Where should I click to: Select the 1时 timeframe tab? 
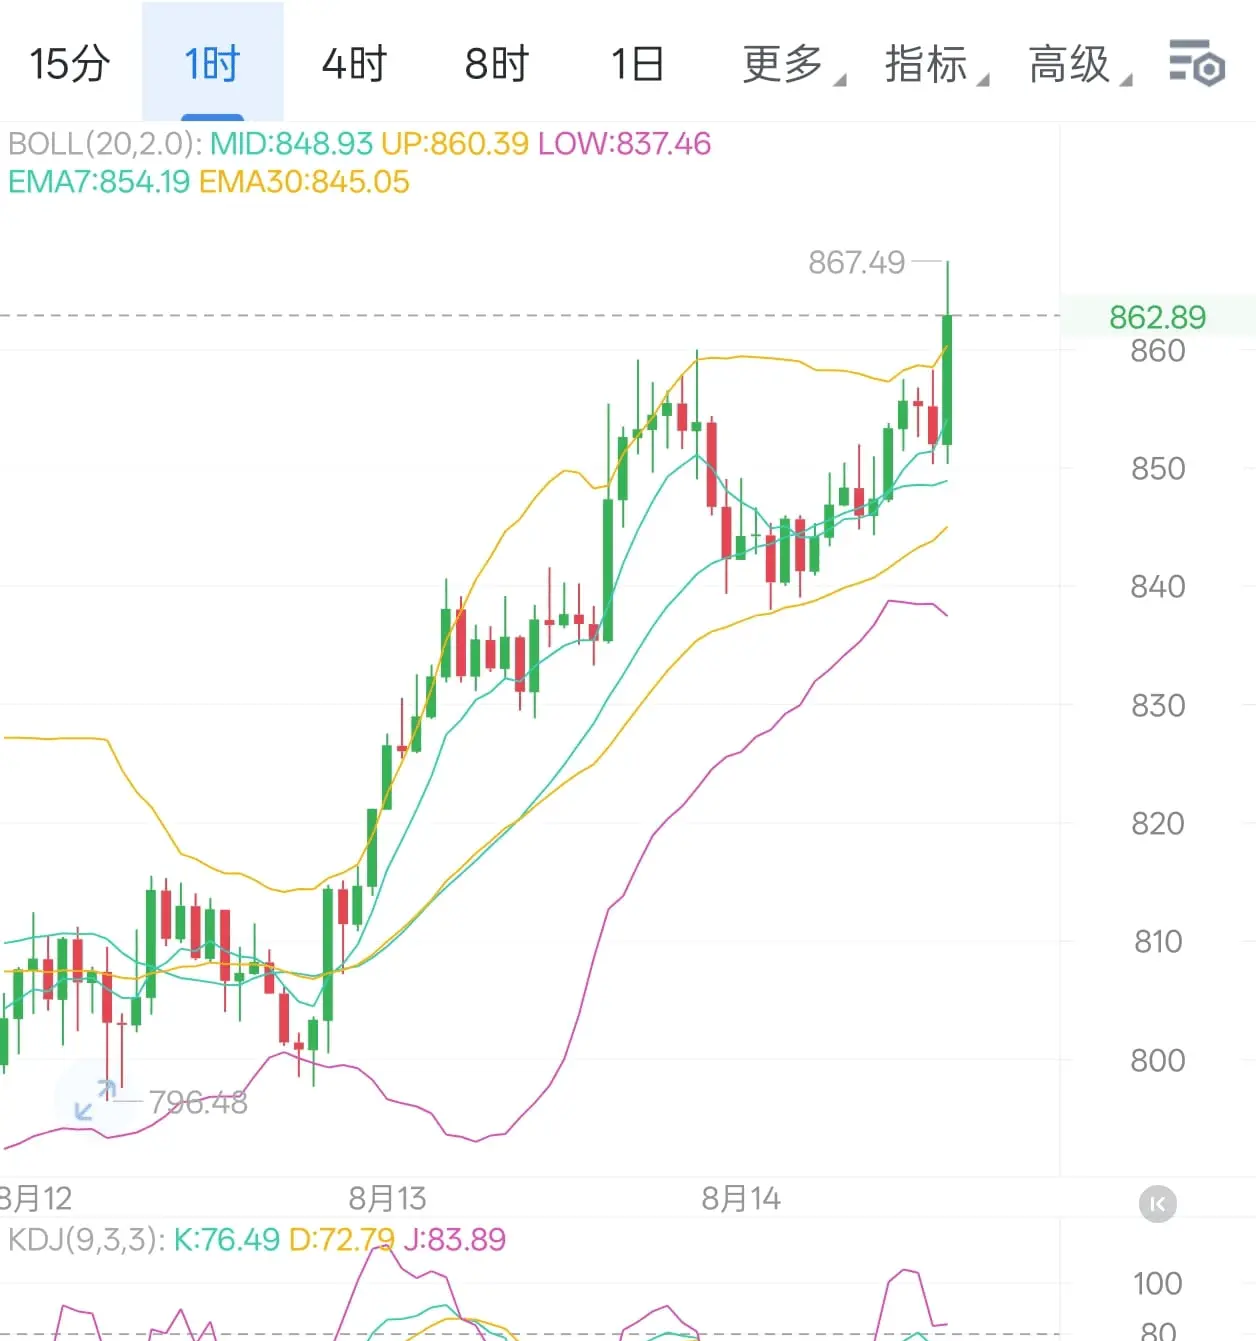[x=212, y=64]
